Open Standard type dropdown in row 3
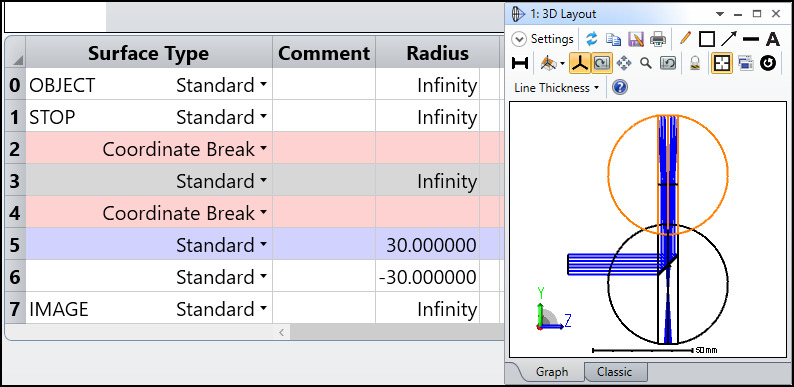Viewport: 794px width, 387px height. point(263,181)
